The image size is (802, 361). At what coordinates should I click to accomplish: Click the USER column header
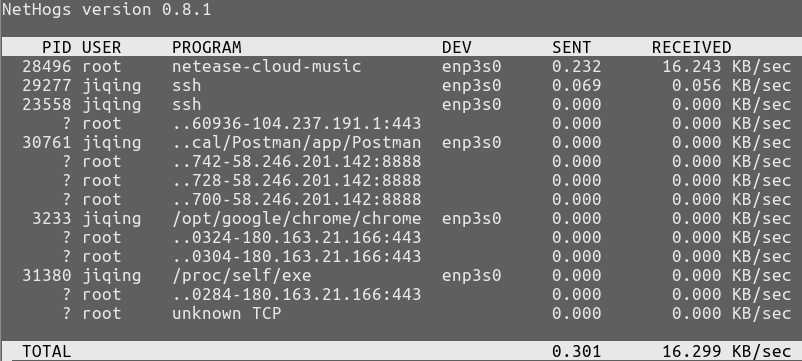pyautogui.click(x=101, y=48)
